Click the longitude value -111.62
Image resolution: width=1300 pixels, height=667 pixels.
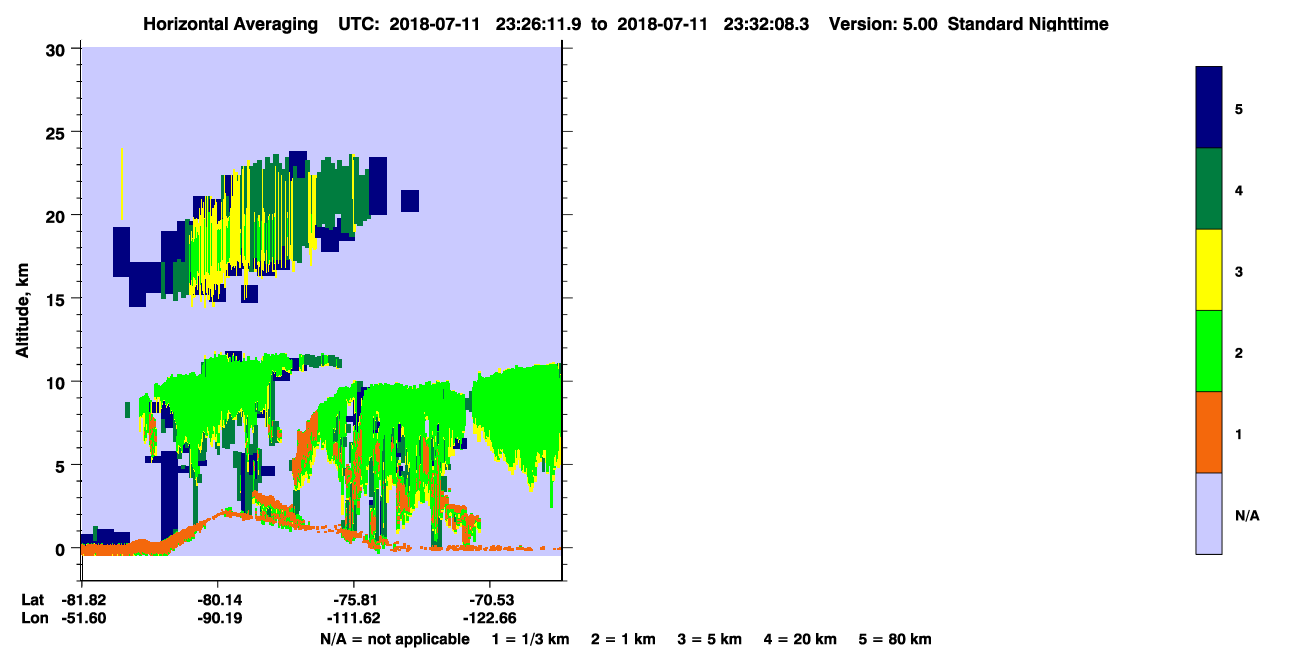click(x=355, y=618)
